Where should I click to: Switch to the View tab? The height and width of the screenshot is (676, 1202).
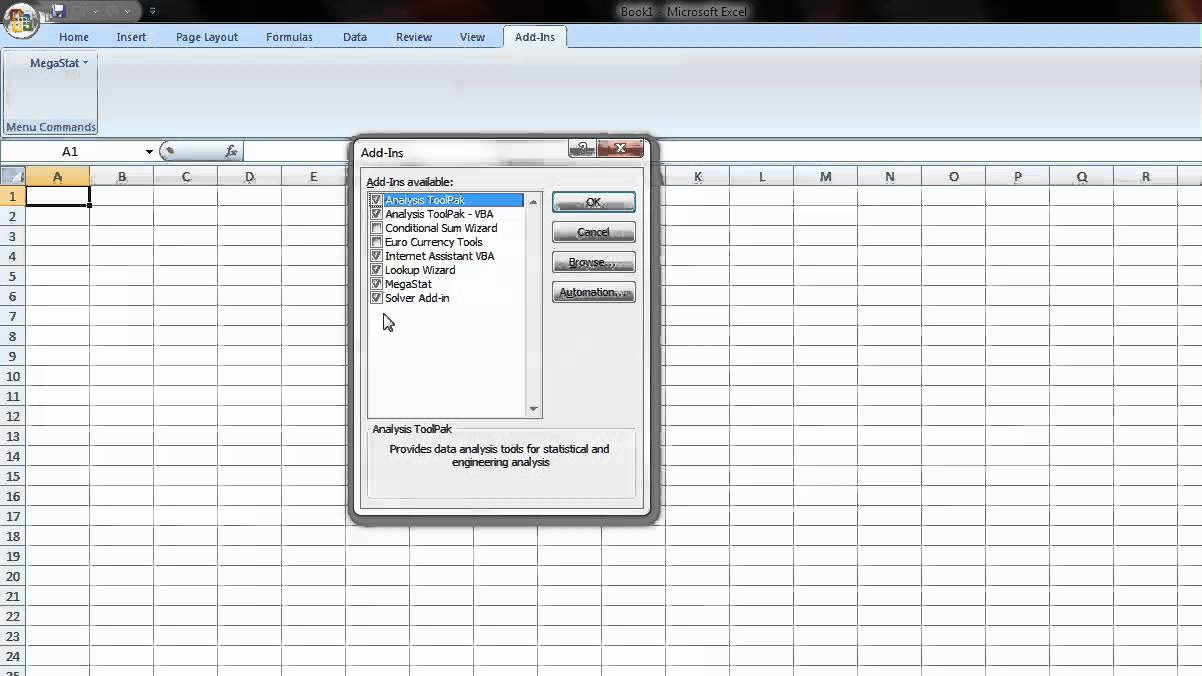tap(472, 37)
